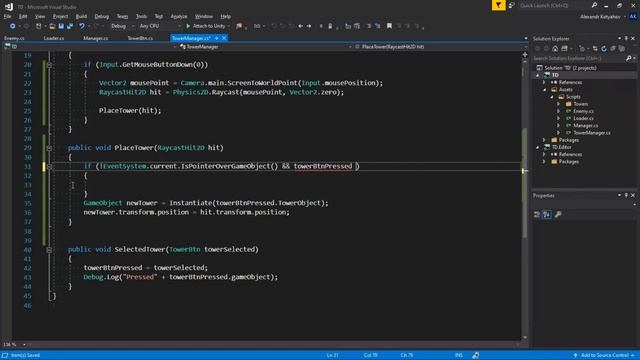Click the account avatar badge
The height and width of the screenshot is (360, 640).
(633, 16)
